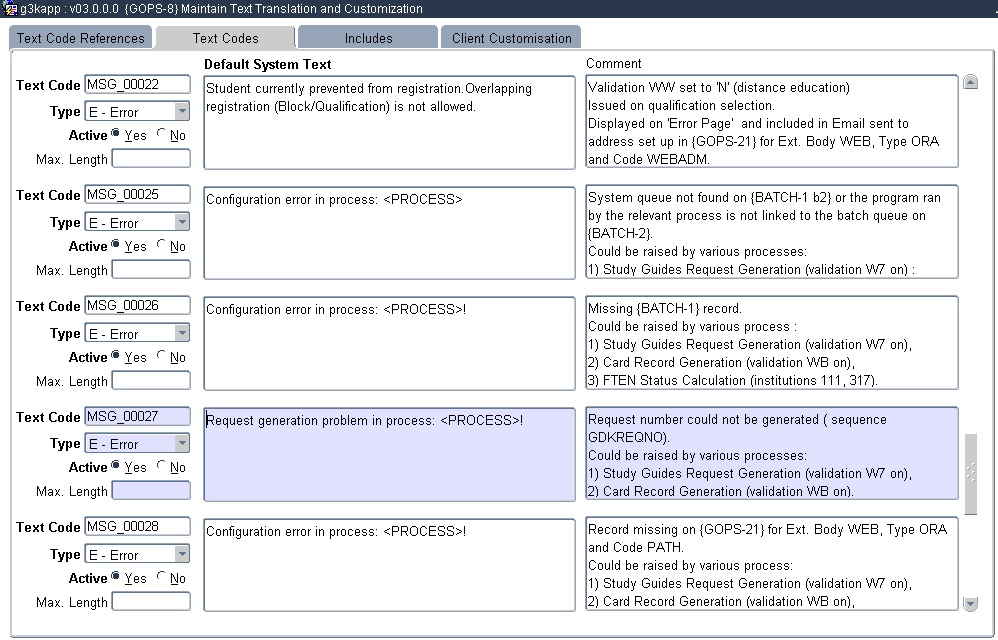
Task: Click the scrollbar down arrow icon
Action: click(x=969, y=604)
